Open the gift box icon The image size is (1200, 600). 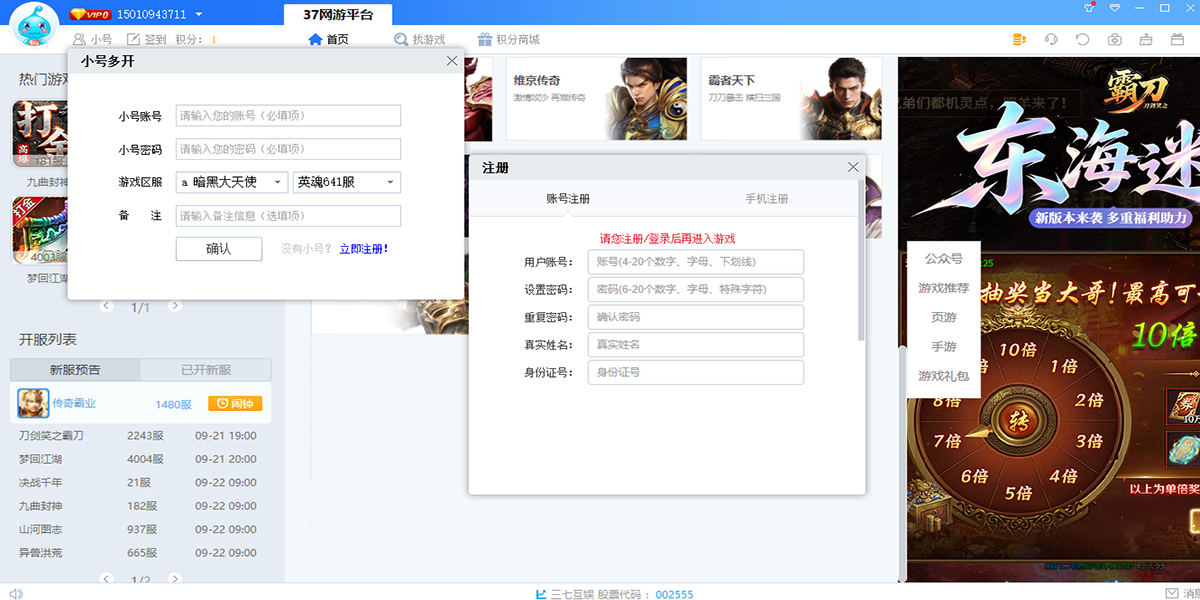click(x=1179, y=40)
